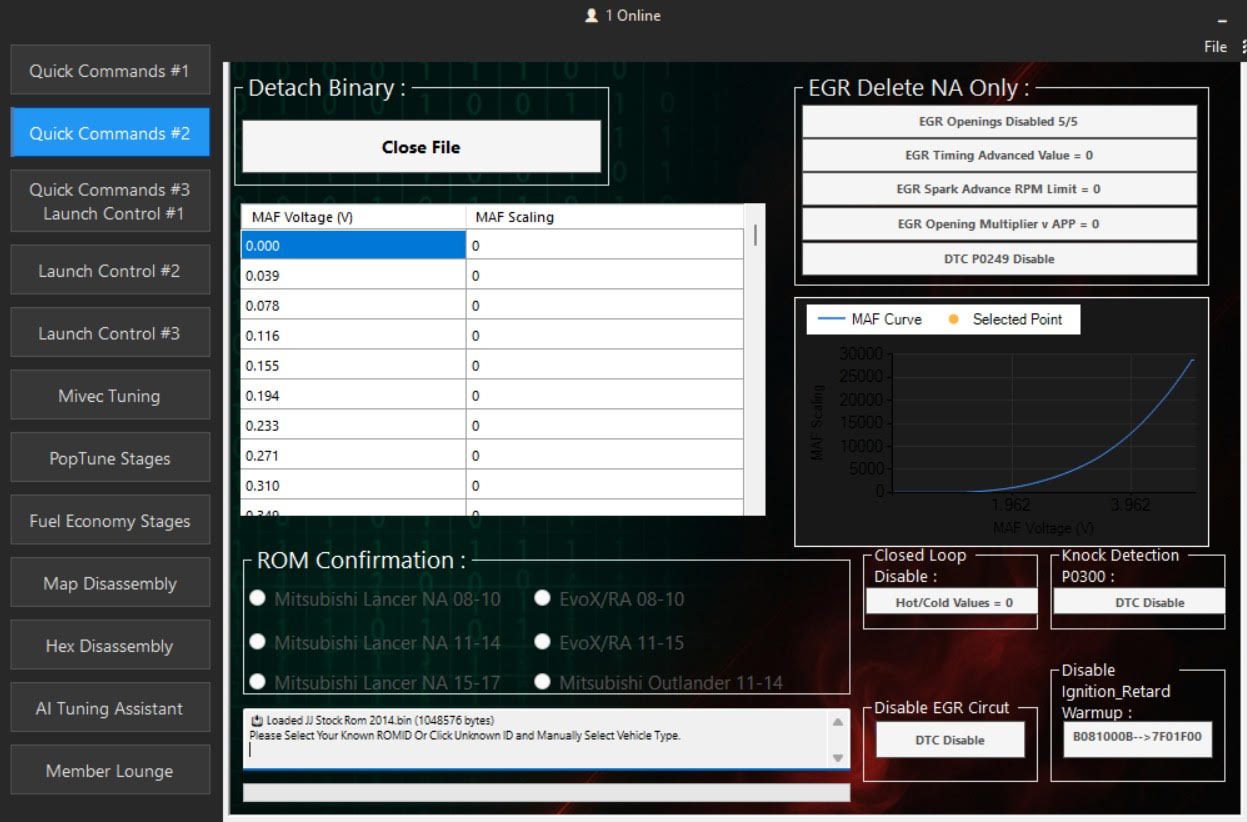Select the 0.000 MAF Voltage cell

353,245
